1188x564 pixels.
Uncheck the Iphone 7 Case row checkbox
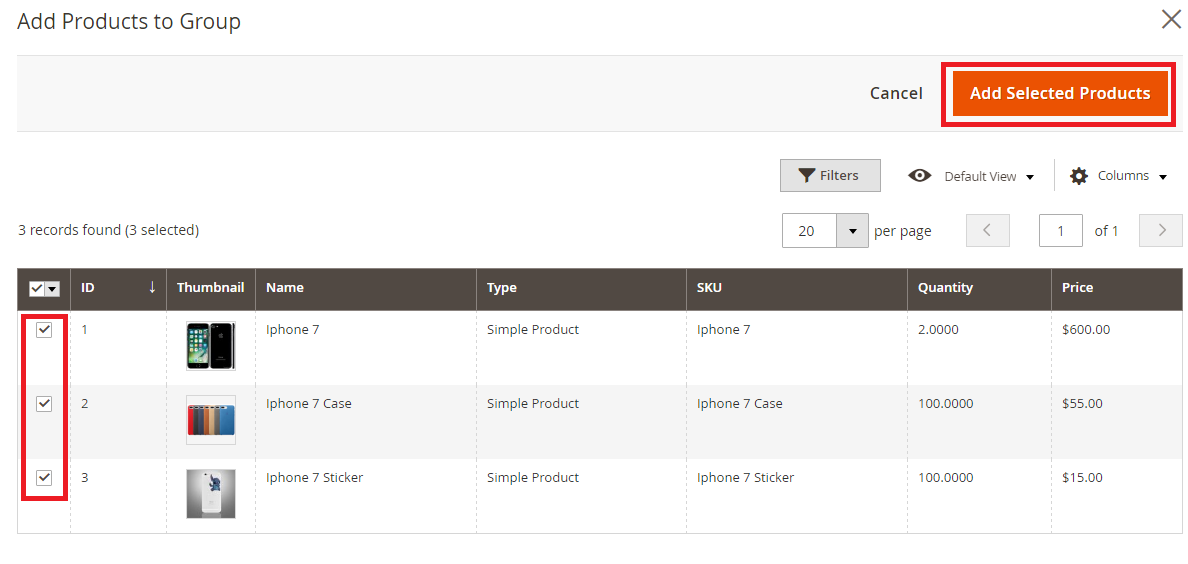[44, 404]
